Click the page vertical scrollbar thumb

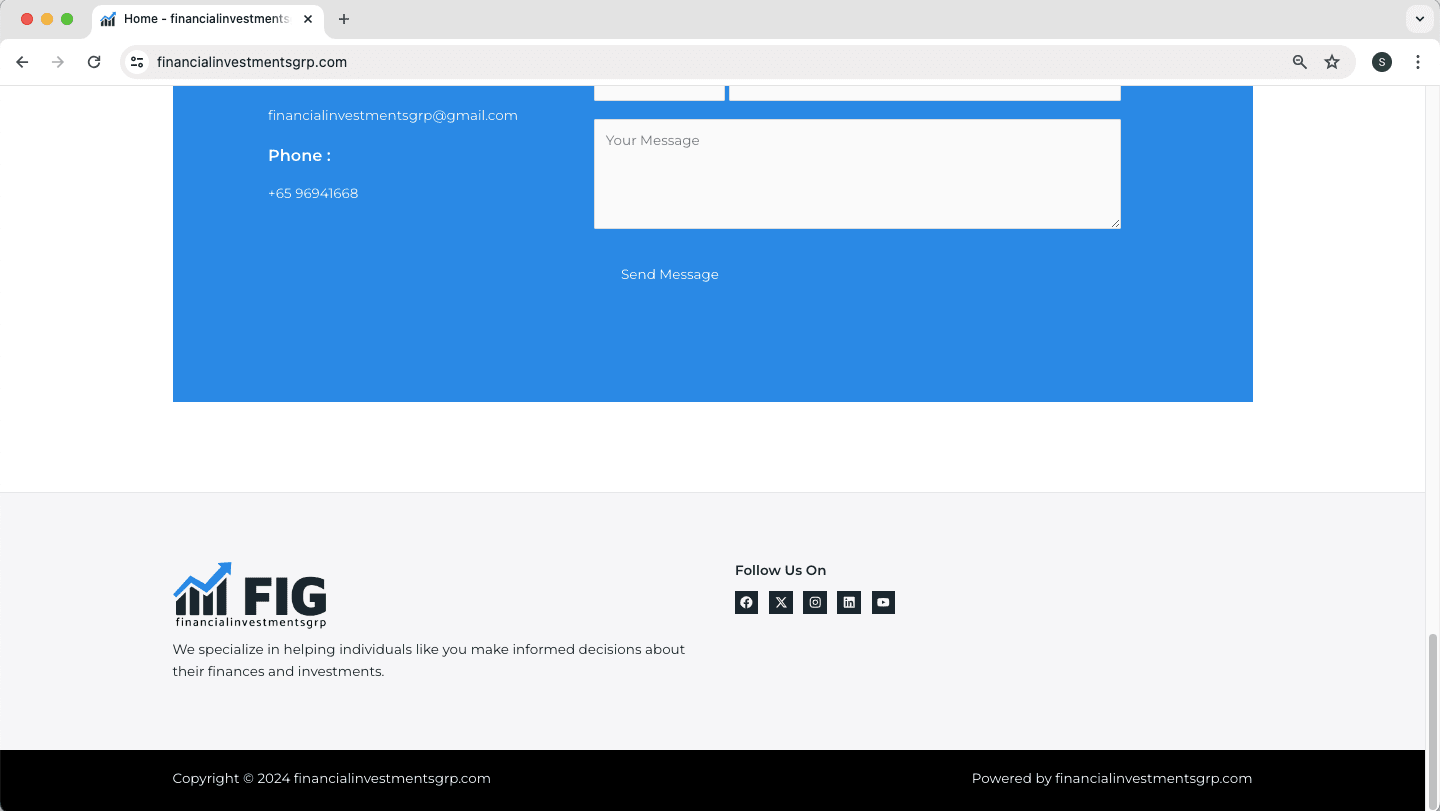point(1432,720)
